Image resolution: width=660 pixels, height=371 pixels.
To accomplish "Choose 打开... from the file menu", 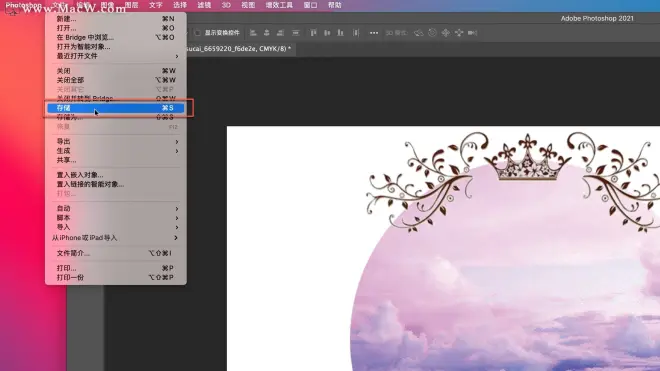I will click(116, 28).
